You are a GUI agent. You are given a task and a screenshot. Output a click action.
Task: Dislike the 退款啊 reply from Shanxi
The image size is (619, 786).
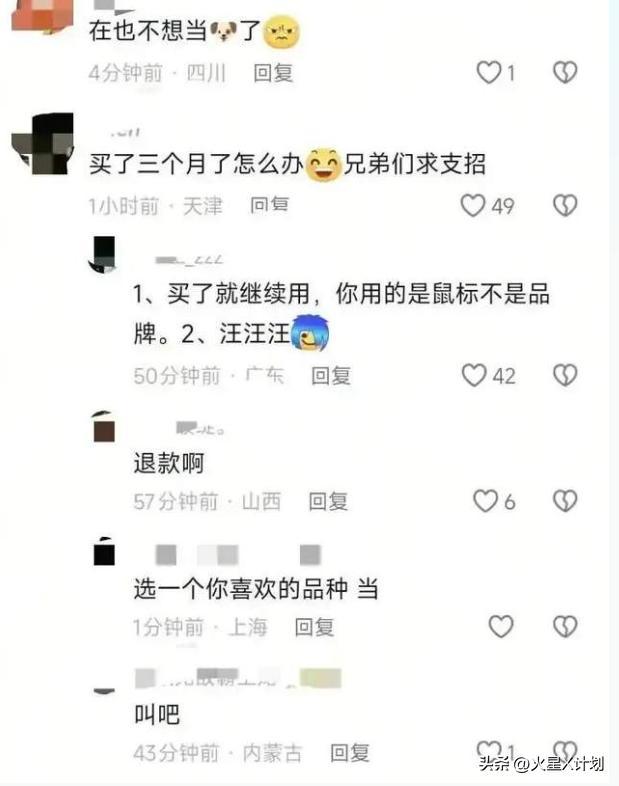pos(565,501)
